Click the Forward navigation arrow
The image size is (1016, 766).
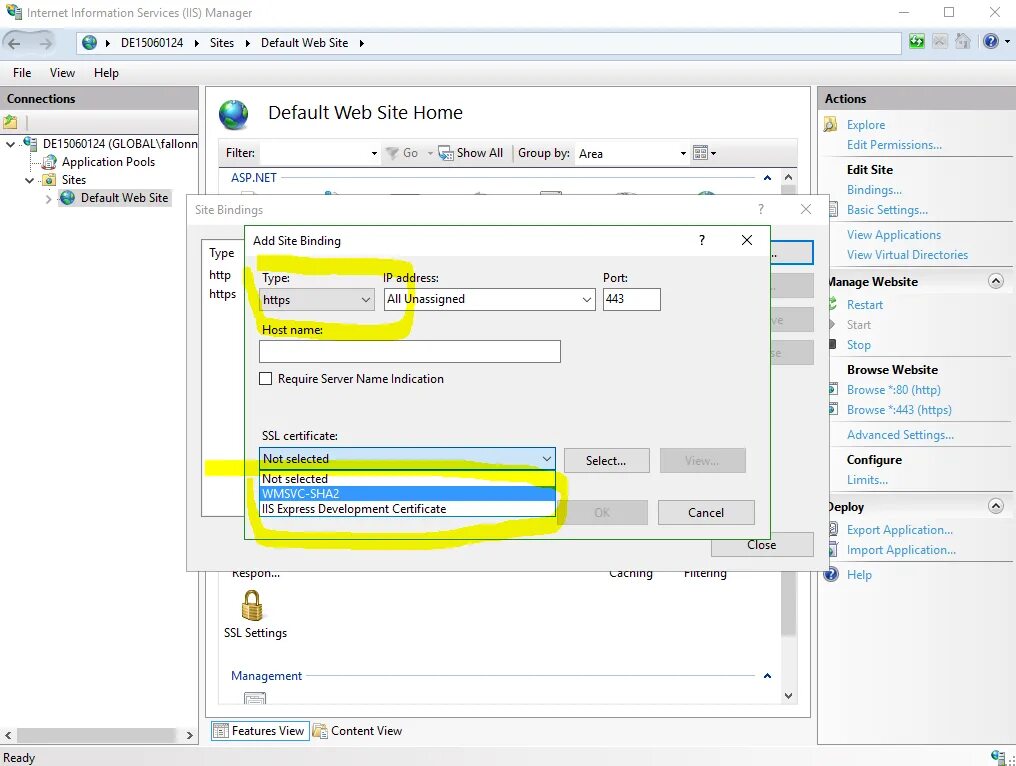click(x=45, y=43)
